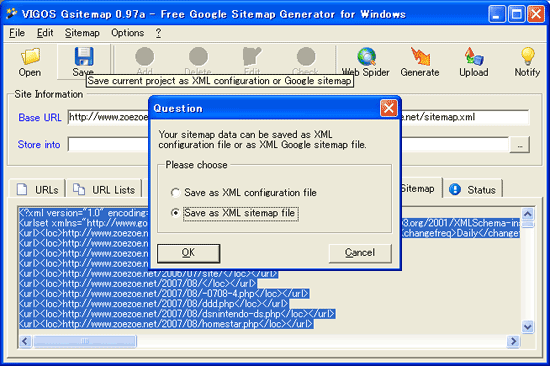550x366 pixels.
Task: Open the Options menu
Action: [128, 33]
